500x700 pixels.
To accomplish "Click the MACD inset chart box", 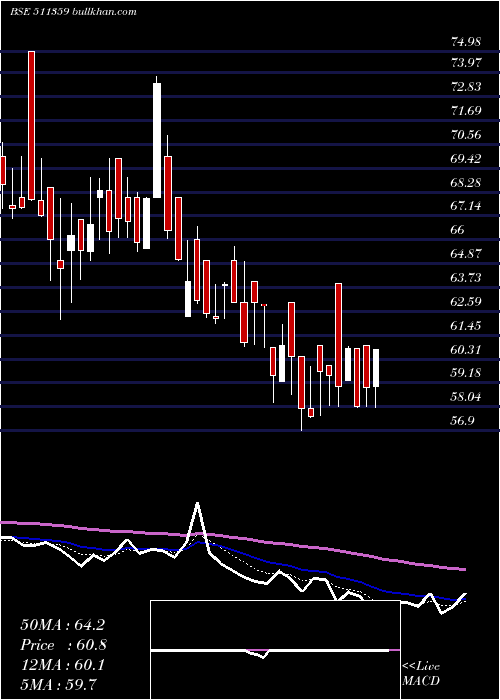I will click(x=275, y=650).
